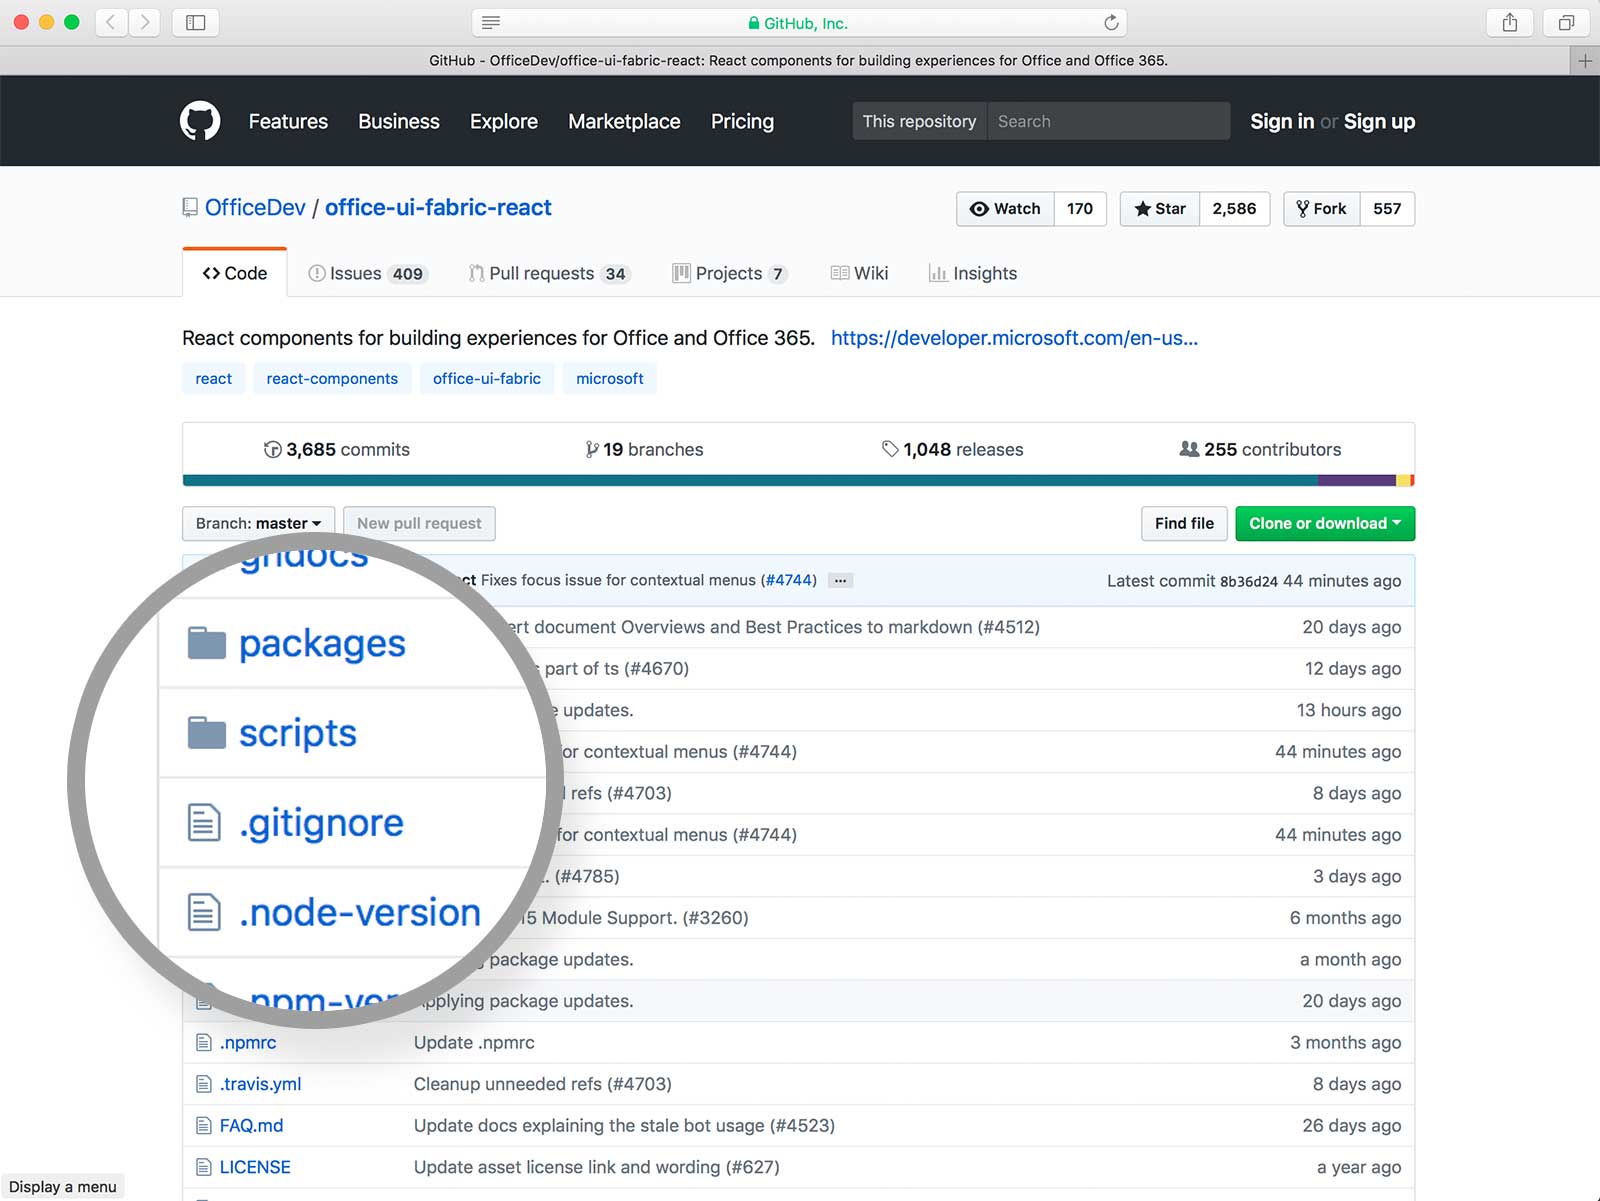This screenshot has height=1201, width=1600.
Task: Click the Safari address bar
Action: [x=799, y=22]
